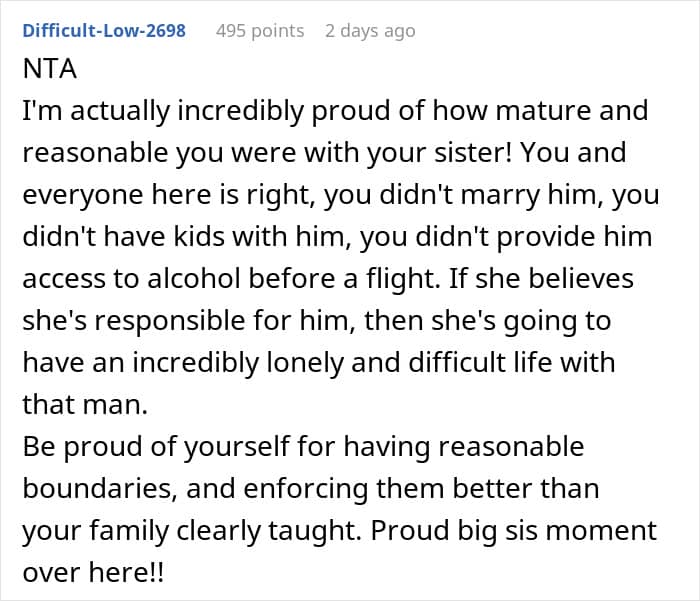Viewport: 700px width, 601px height.
Task: Click the phrase "access to alcohol before a flight"
Action: coord(229,279)
